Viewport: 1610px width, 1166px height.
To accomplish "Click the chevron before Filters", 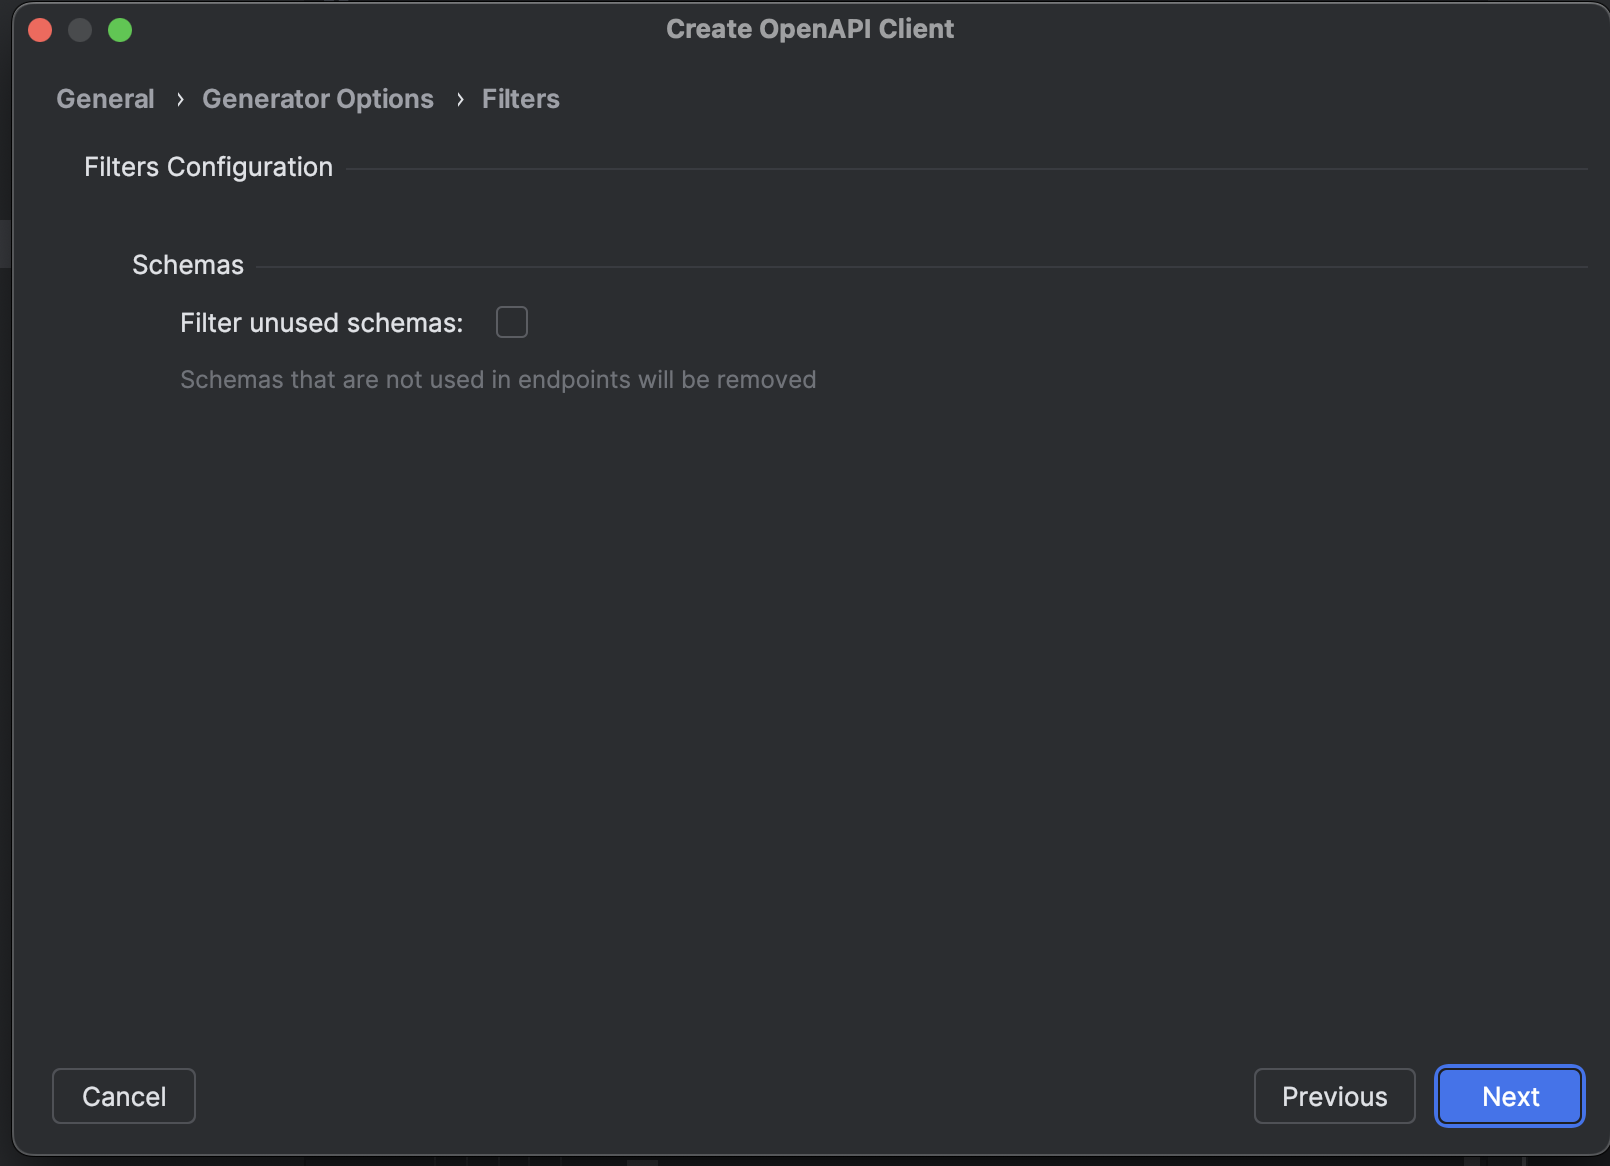I will 460,99.
